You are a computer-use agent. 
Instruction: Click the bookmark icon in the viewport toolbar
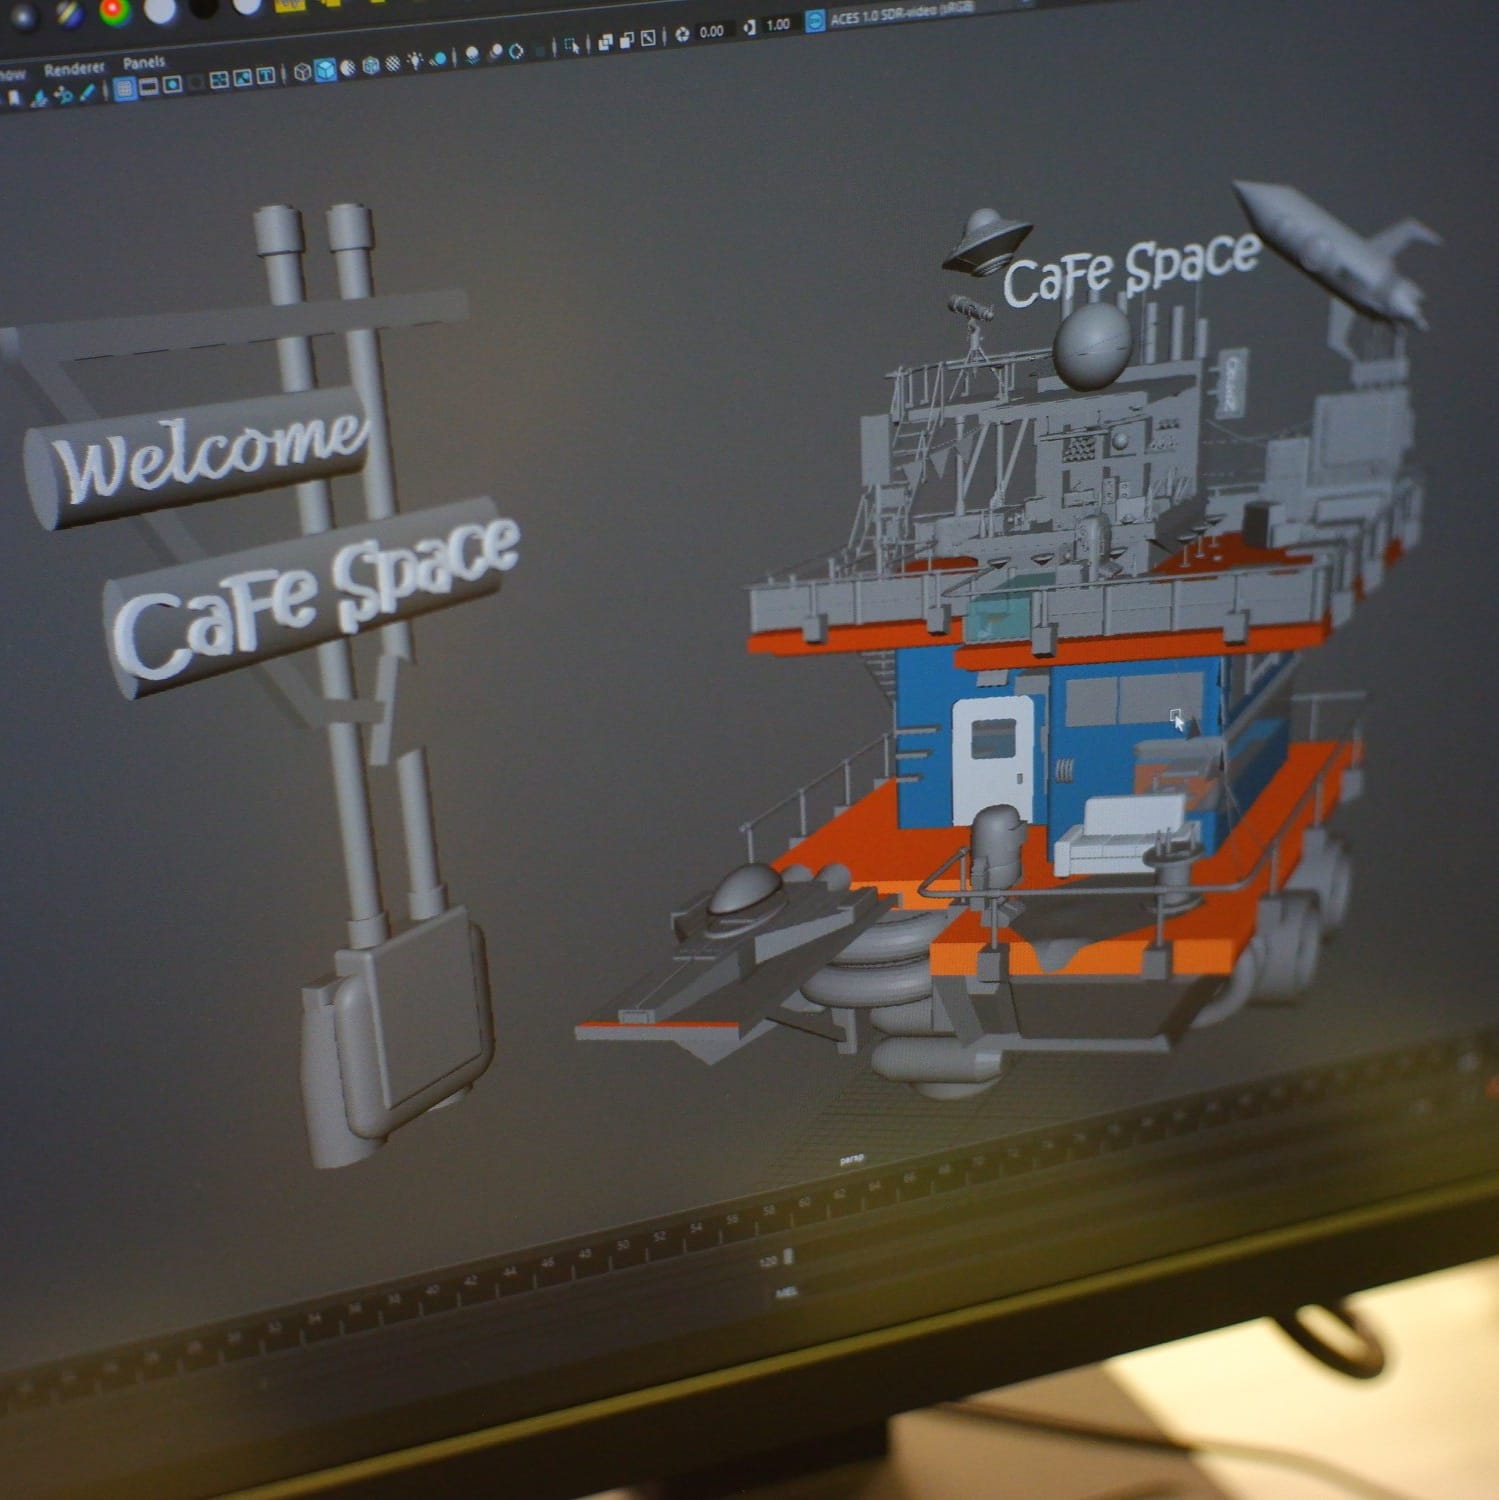click(14, 97)
